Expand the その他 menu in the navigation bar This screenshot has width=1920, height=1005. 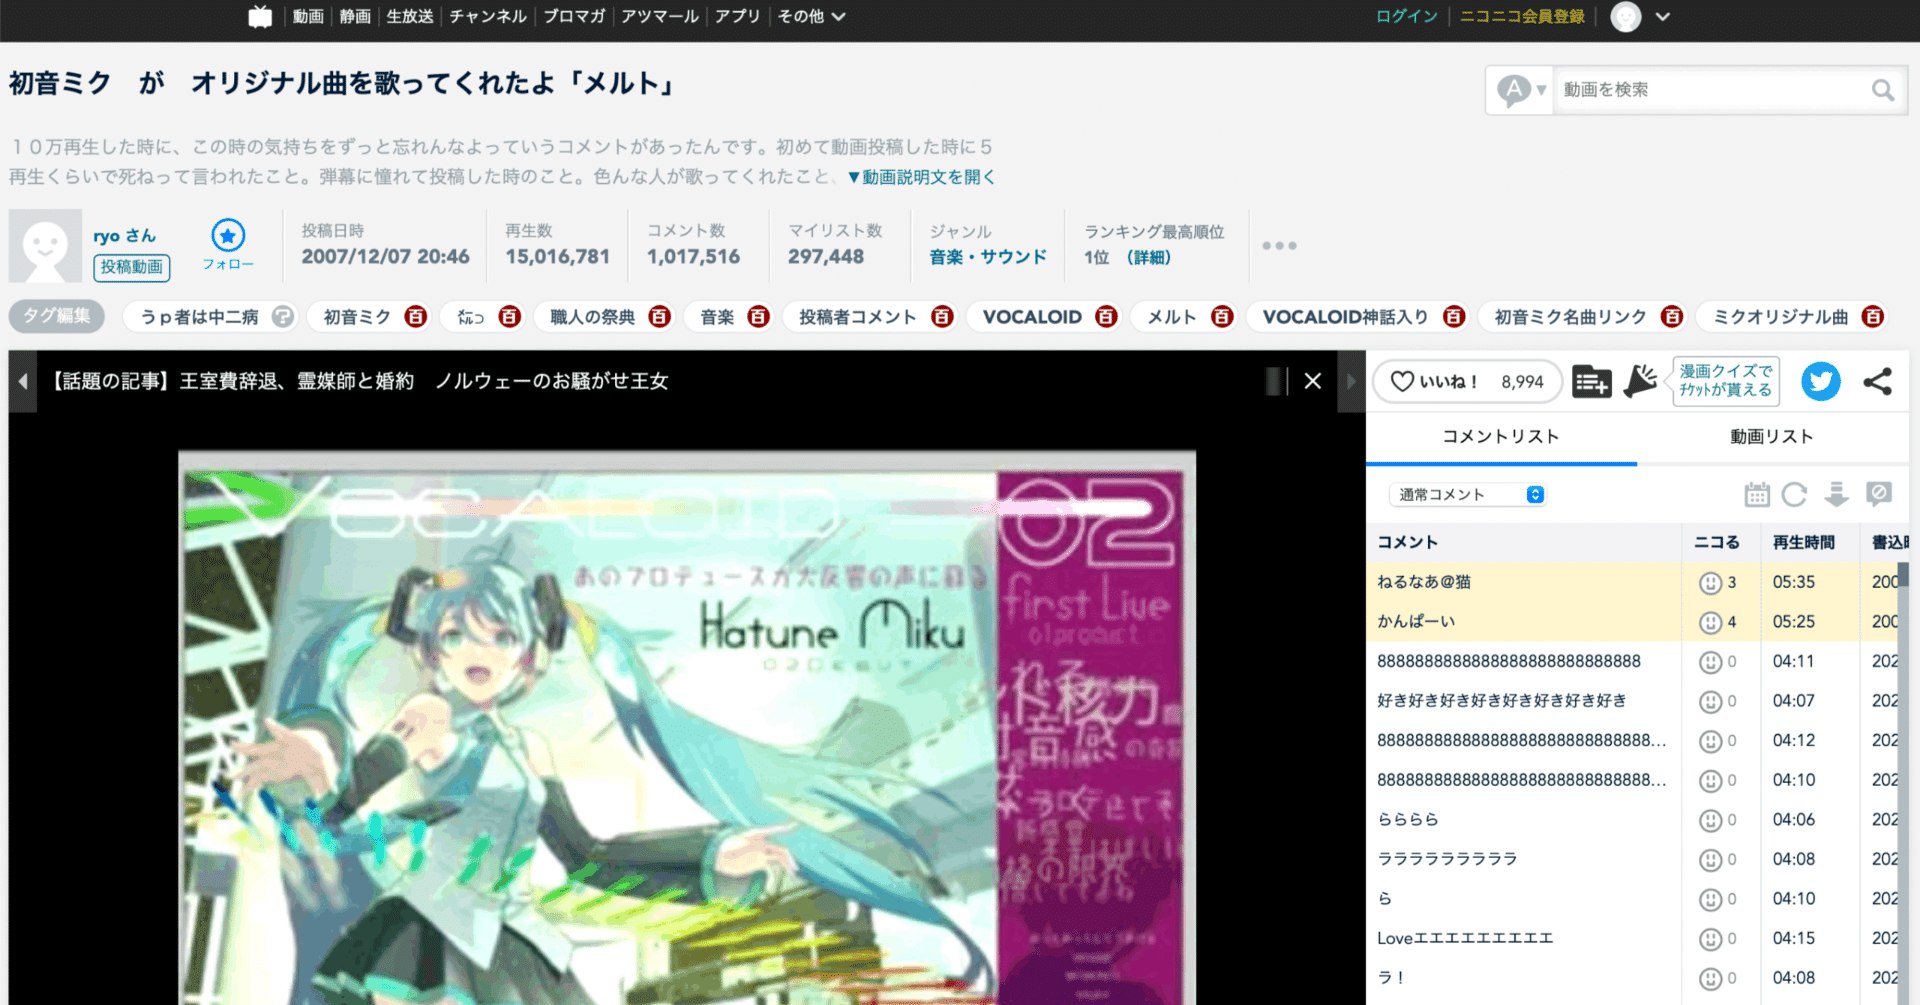(x=811, y=16)
